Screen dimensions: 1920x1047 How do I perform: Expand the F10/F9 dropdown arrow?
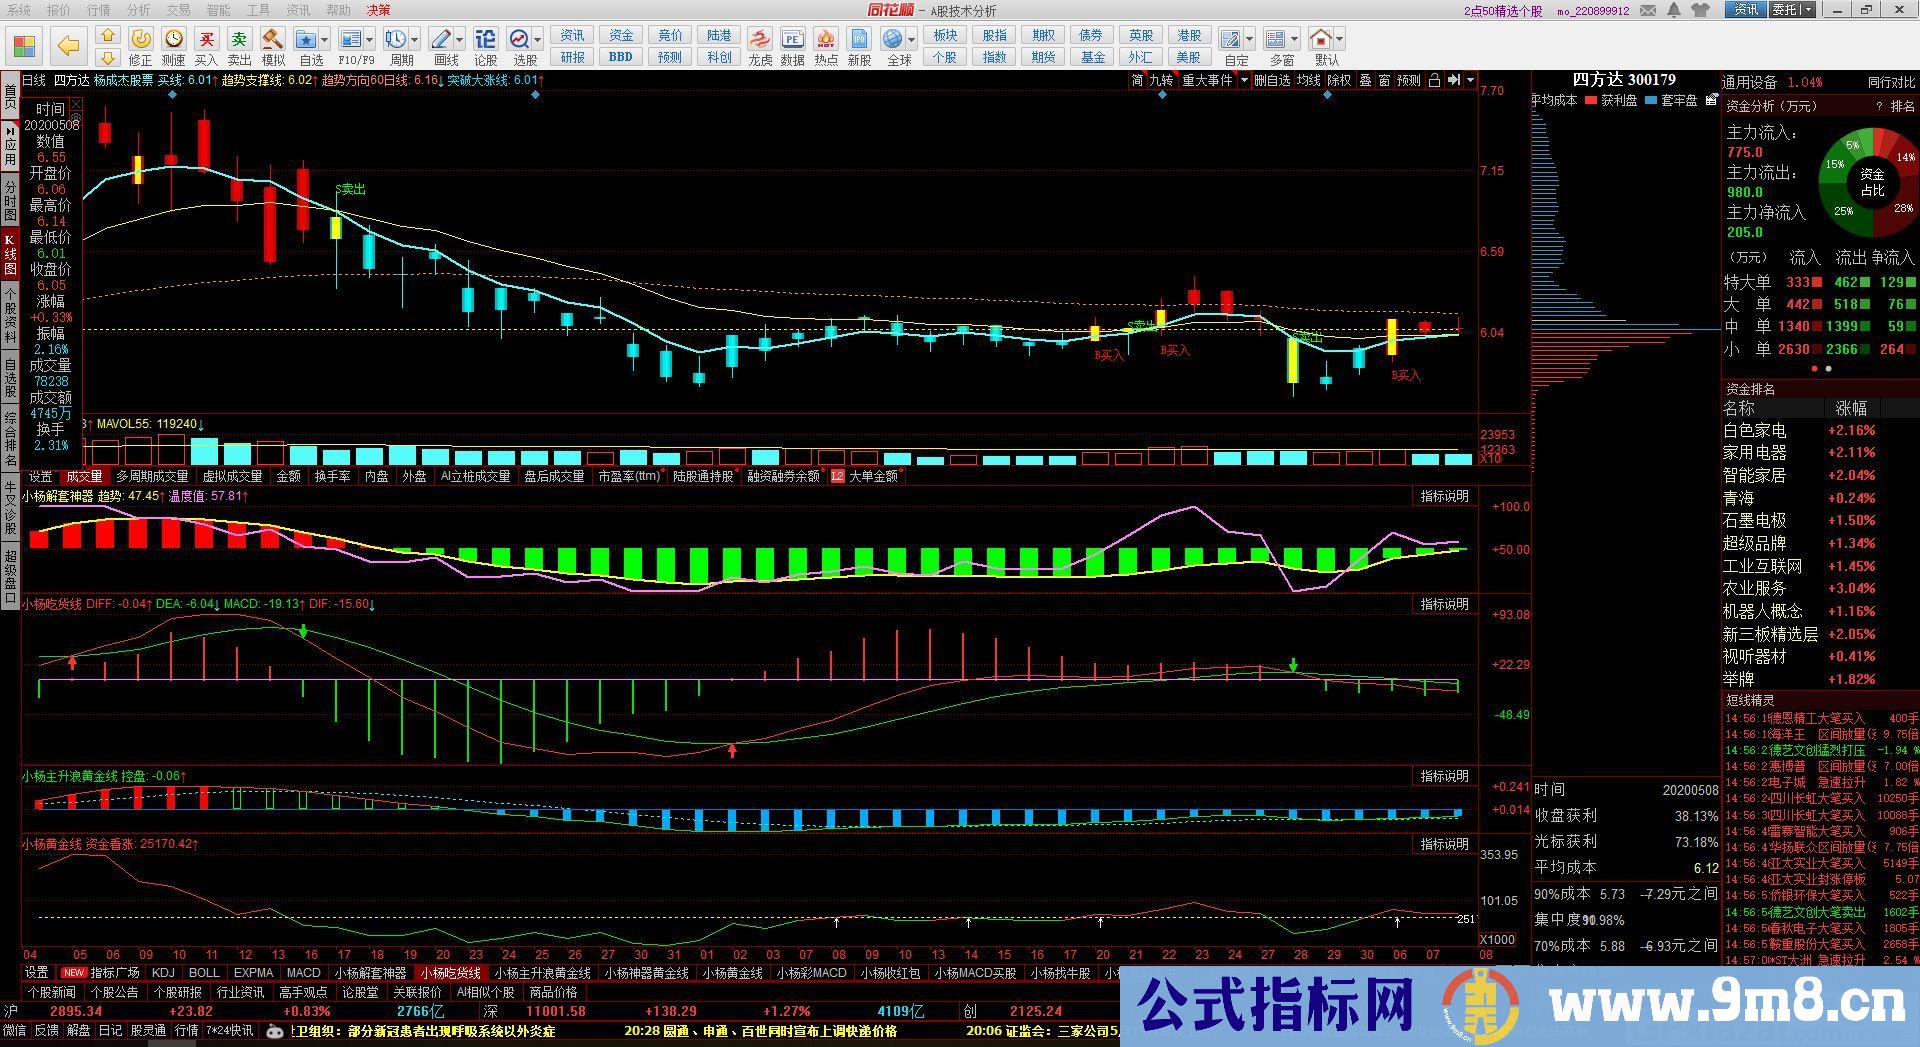370,40
